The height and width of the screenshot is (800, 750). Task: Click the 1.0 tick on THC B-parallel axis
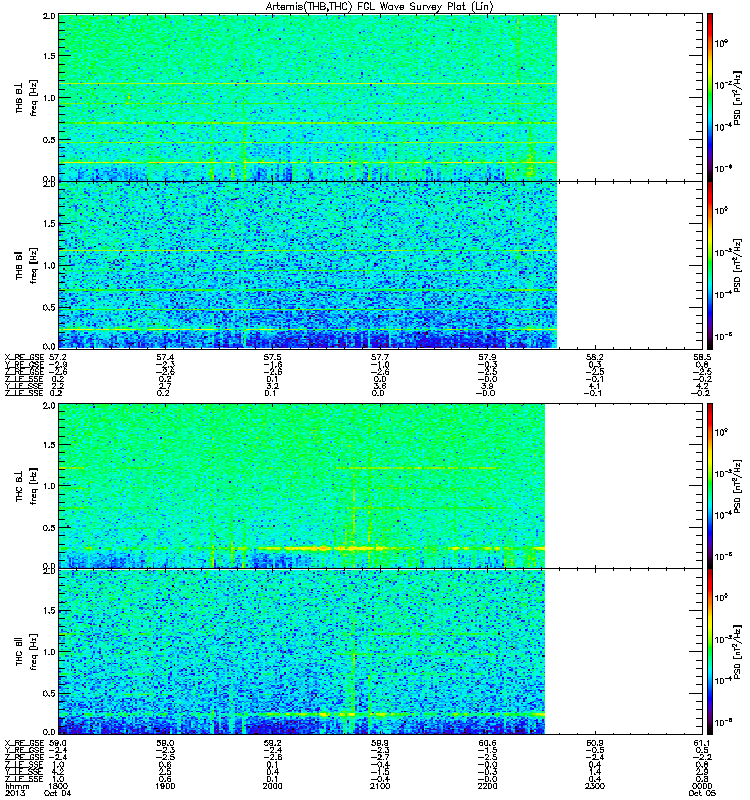pos(49,652)
